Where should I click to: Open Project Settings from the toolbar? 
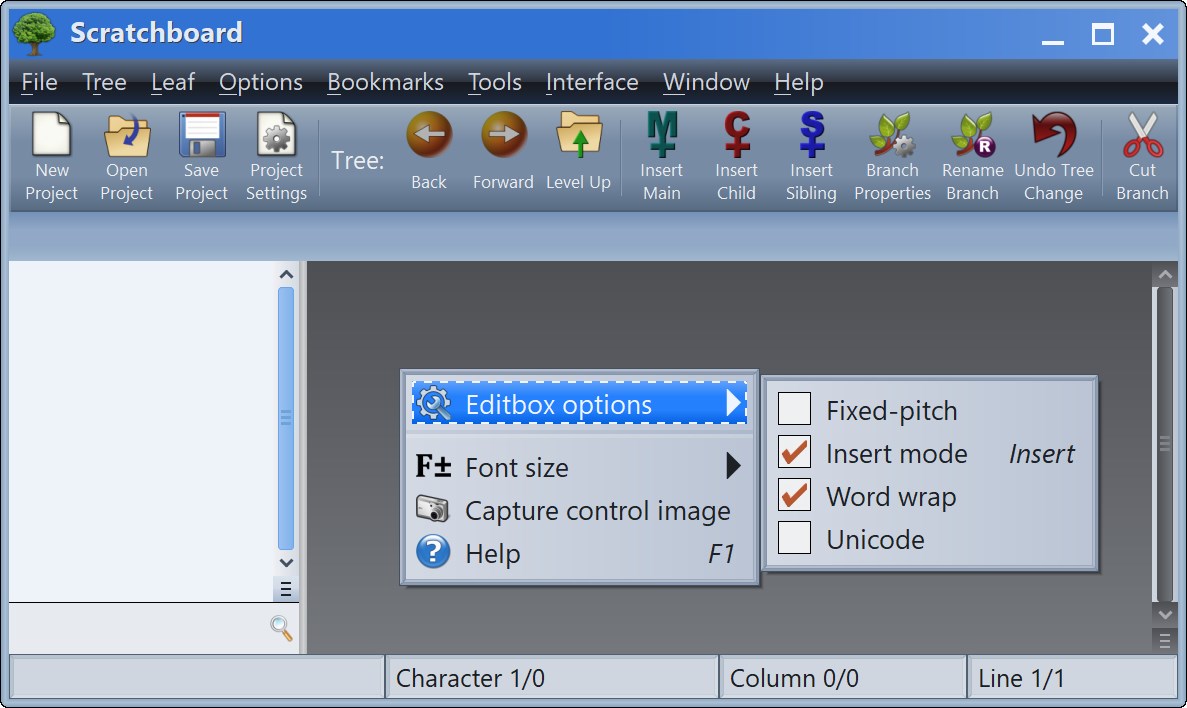pos(276,157)
